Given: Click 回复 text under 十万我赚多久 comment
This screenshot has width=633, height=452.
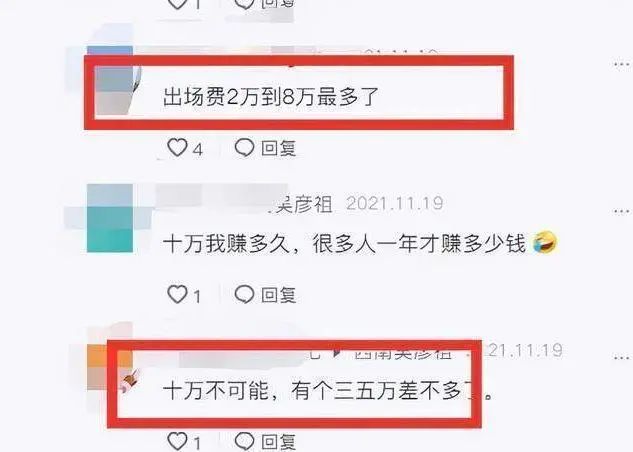Looking at the screenshot, I should click(279, 295).
